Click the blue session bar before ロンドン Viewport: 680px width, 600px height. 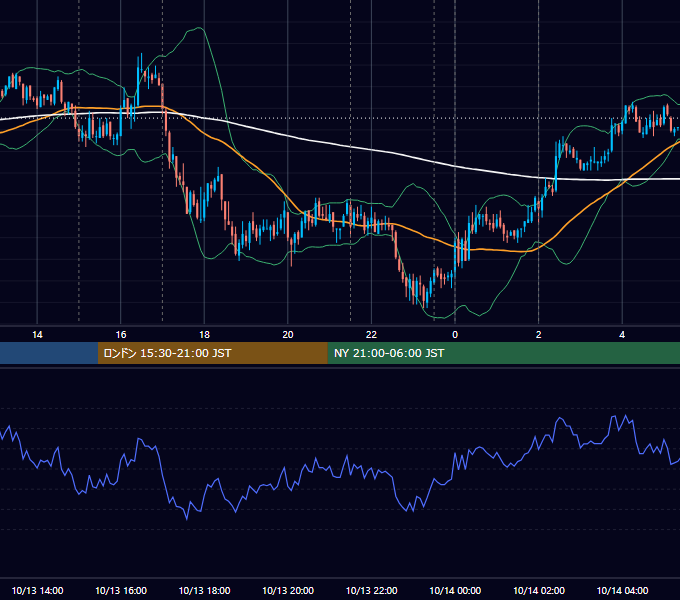point(49,353)
